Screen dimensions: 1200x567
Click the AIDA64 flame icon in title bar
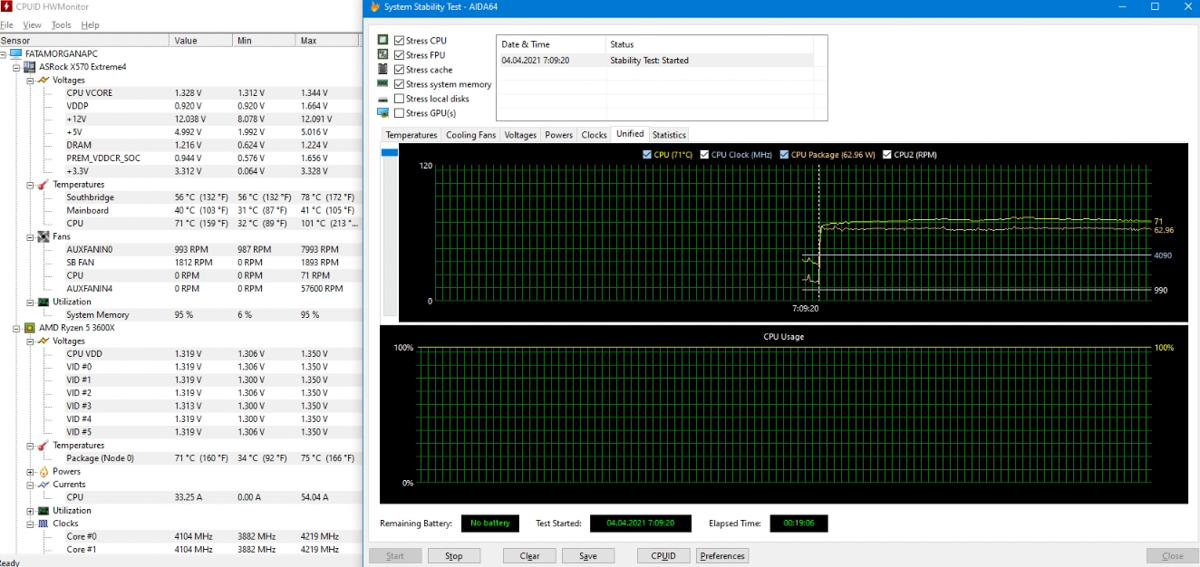375,7
